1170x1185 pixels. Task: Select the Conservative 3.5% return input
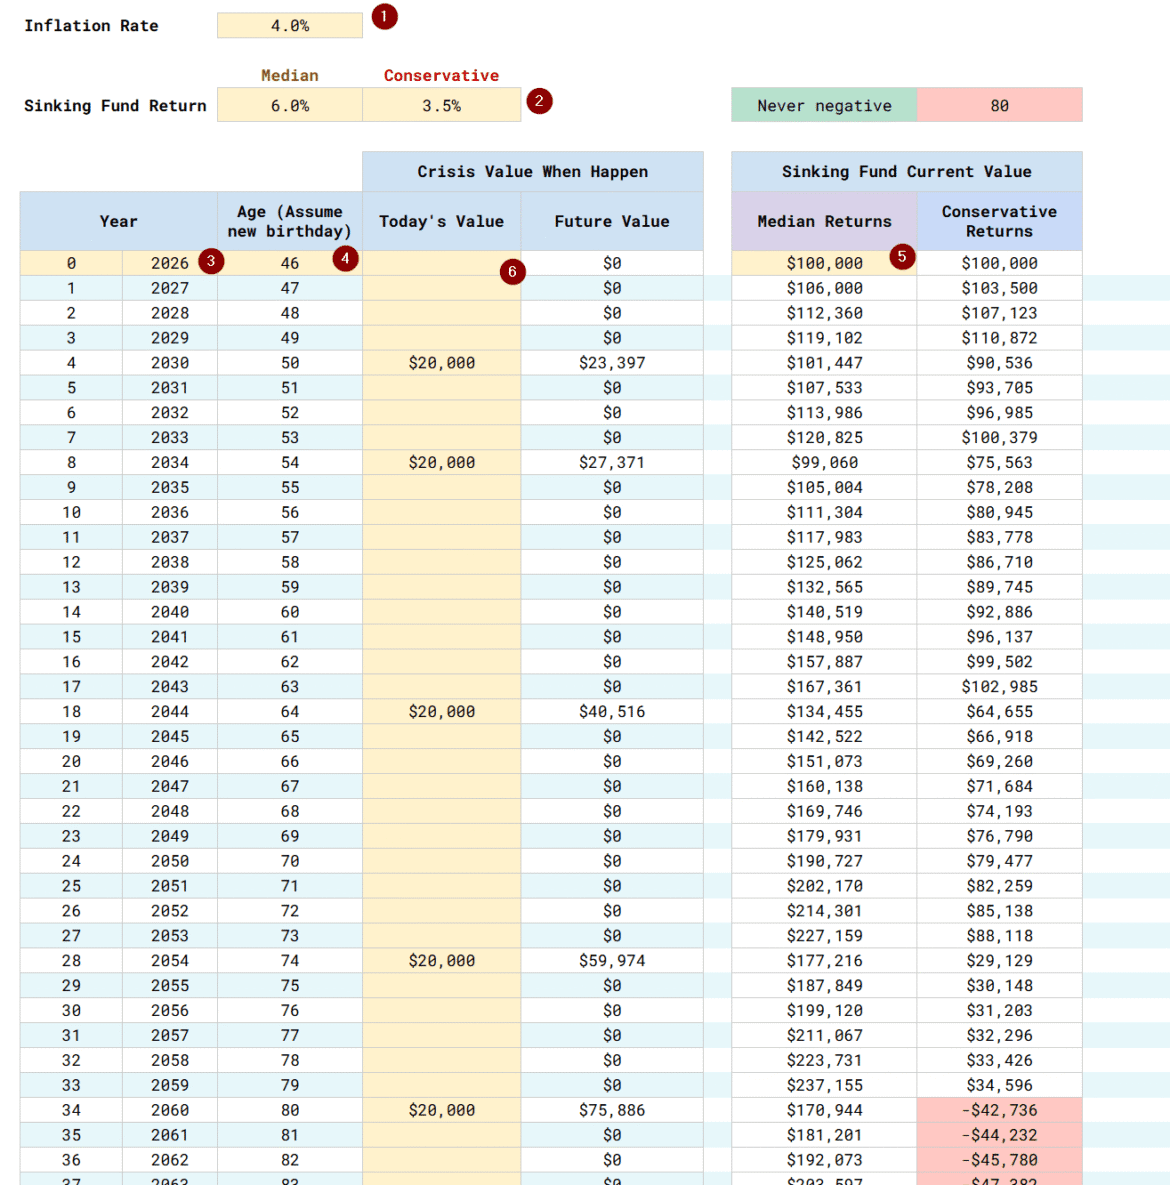441,104
